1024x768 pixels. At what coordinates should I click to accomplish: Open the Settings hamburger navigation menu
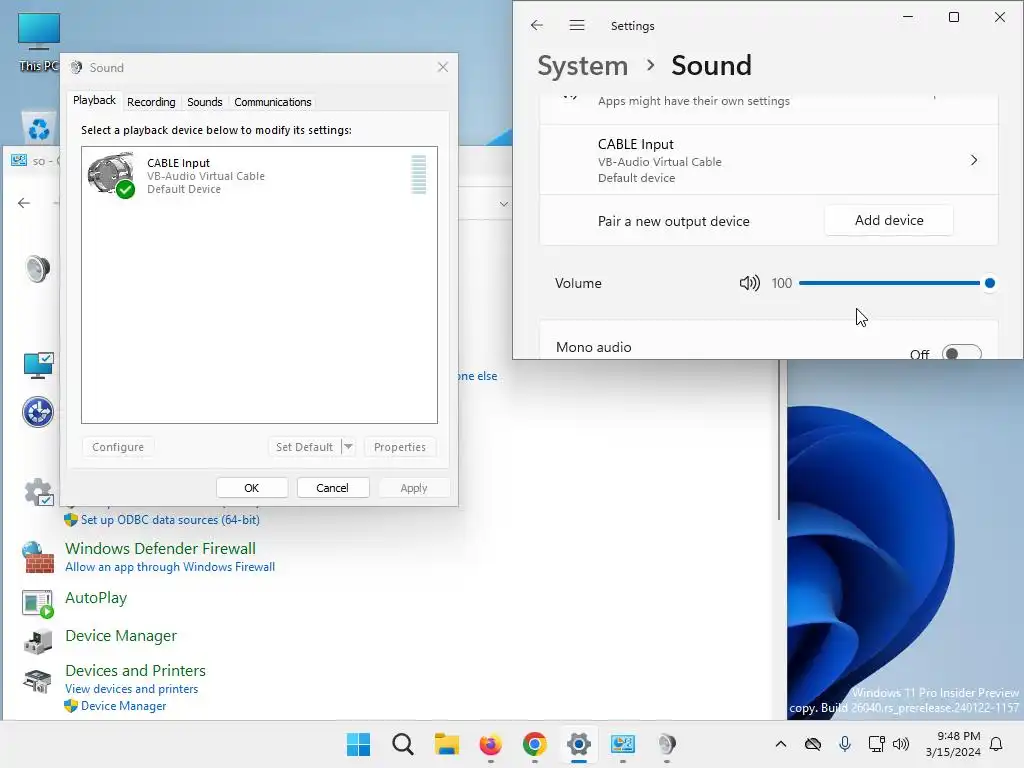(577, 25)
